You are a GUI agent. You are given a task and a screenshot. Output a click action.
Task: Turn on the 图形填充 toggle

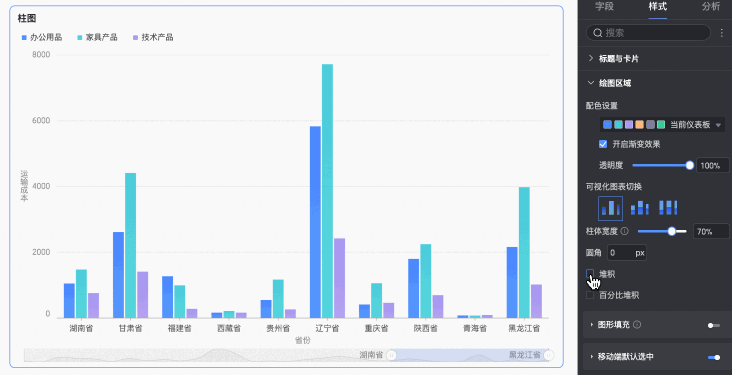pos(714,325)
